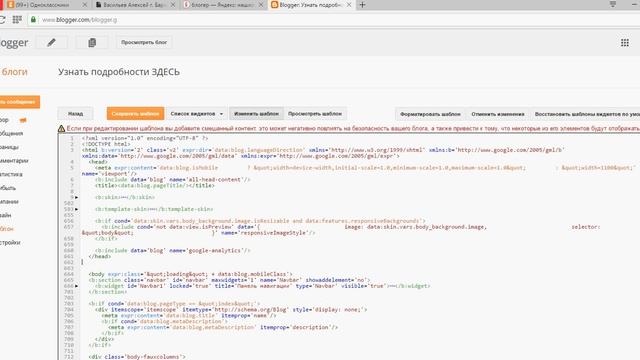Open Страницы in the sidebar
This screenshot has height=360, width=640.
9,147
